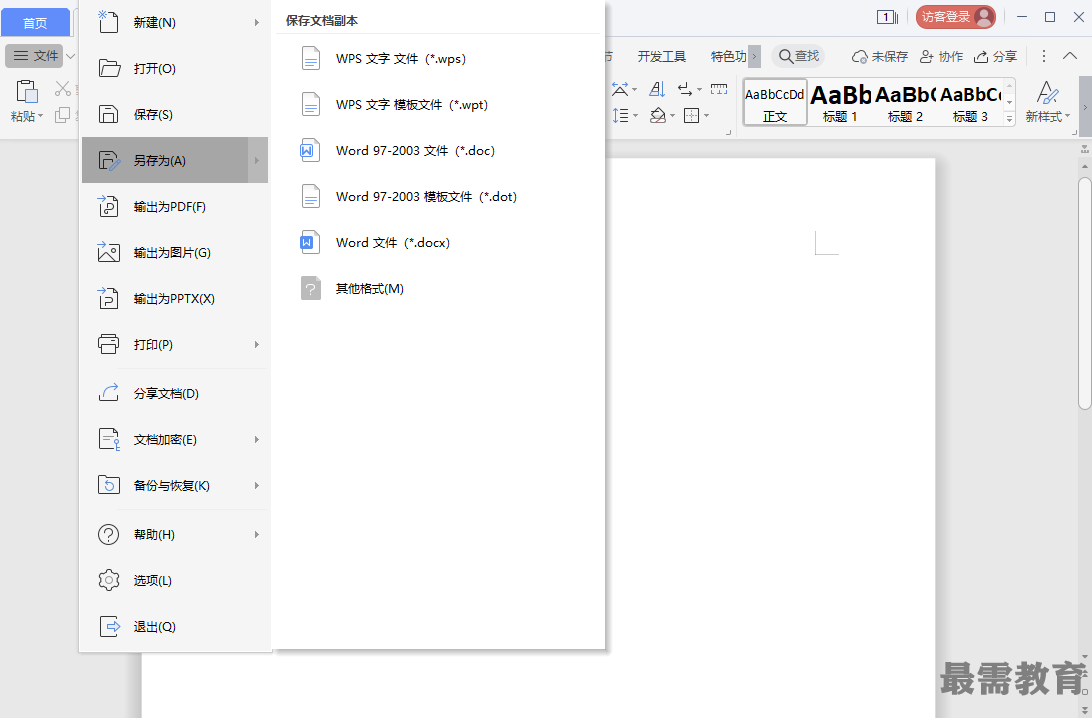Expand the 另存为(A) submenu arrow
This screenshot has width=1092, height=718.
click(x=256, y=160)
